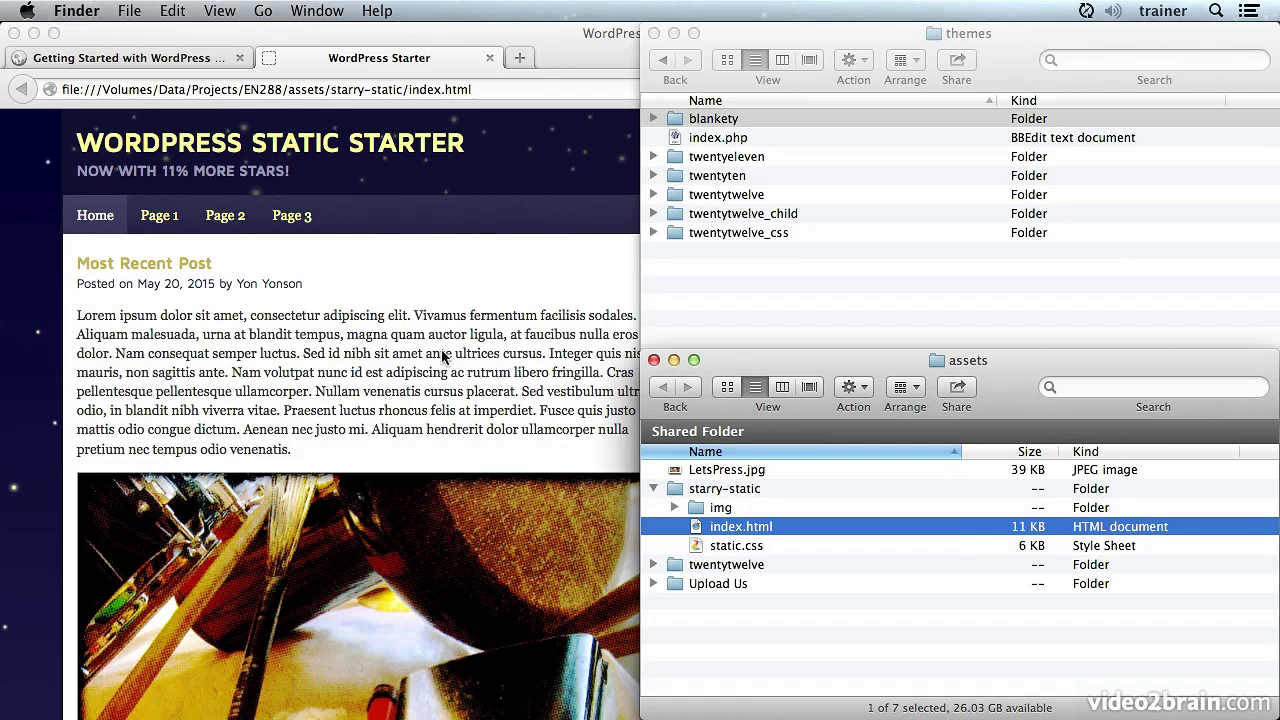Expand the blankety folder
1280x720 pixels.
click(x=654, y=118)
